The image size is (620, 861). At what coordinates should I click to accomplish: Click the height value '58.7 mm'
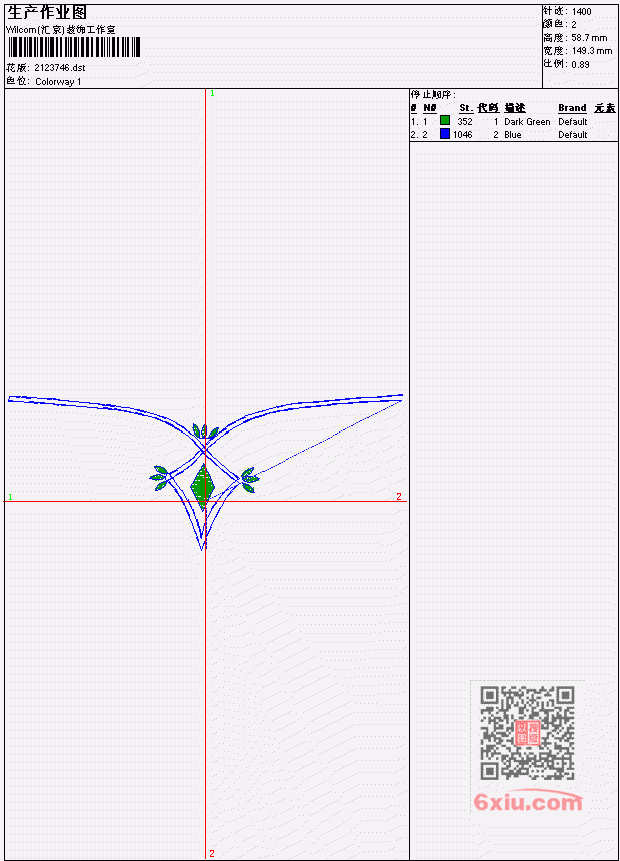pos(589,38)
